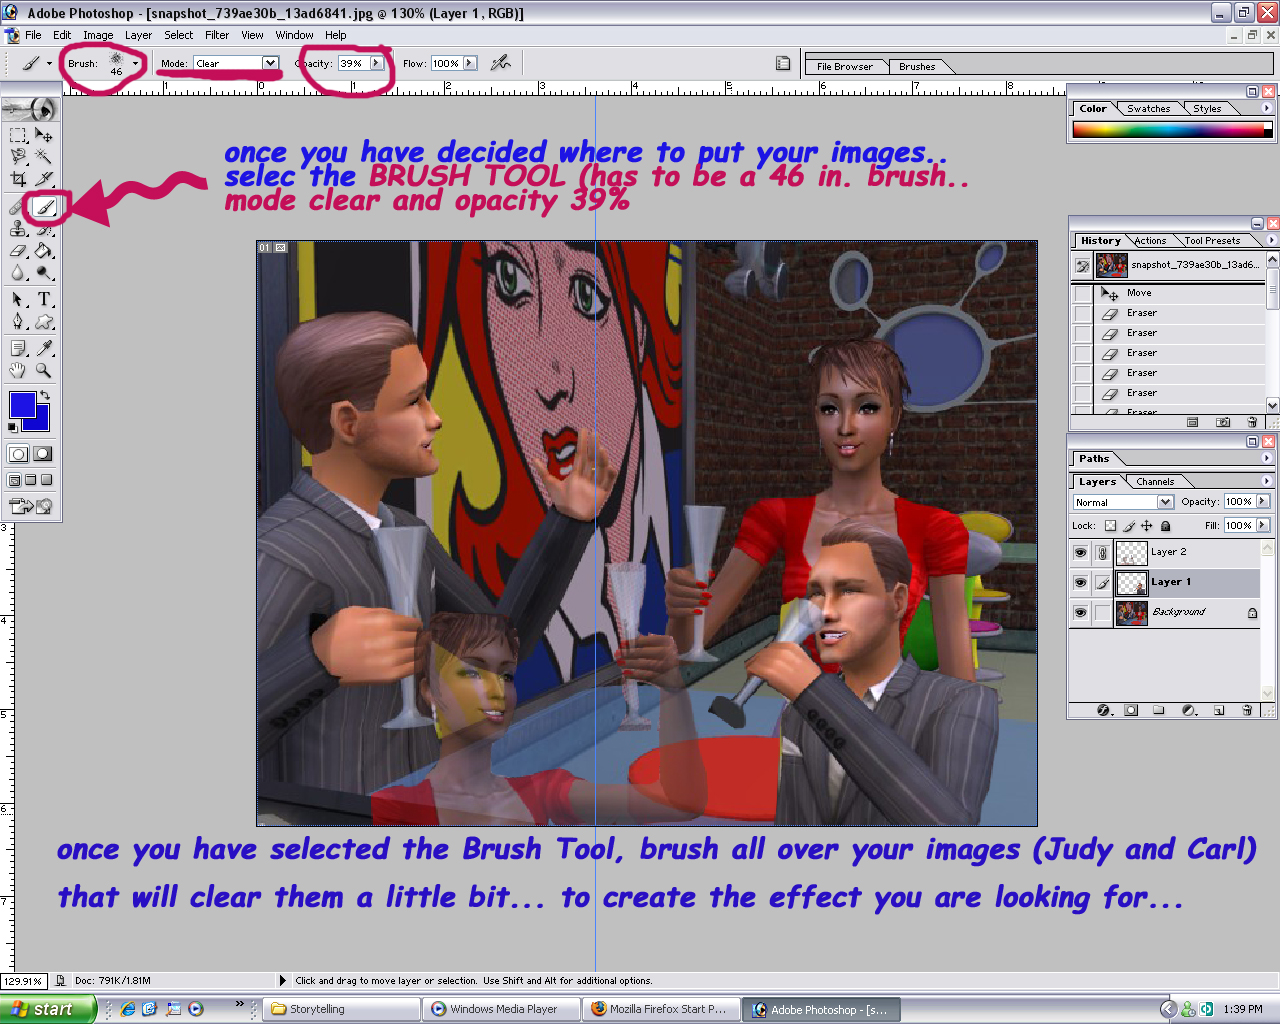The width and height of the screenshot is (1280, 1024).
Task: Toggle lock all in Layers panel
Action: [1166, 526]
